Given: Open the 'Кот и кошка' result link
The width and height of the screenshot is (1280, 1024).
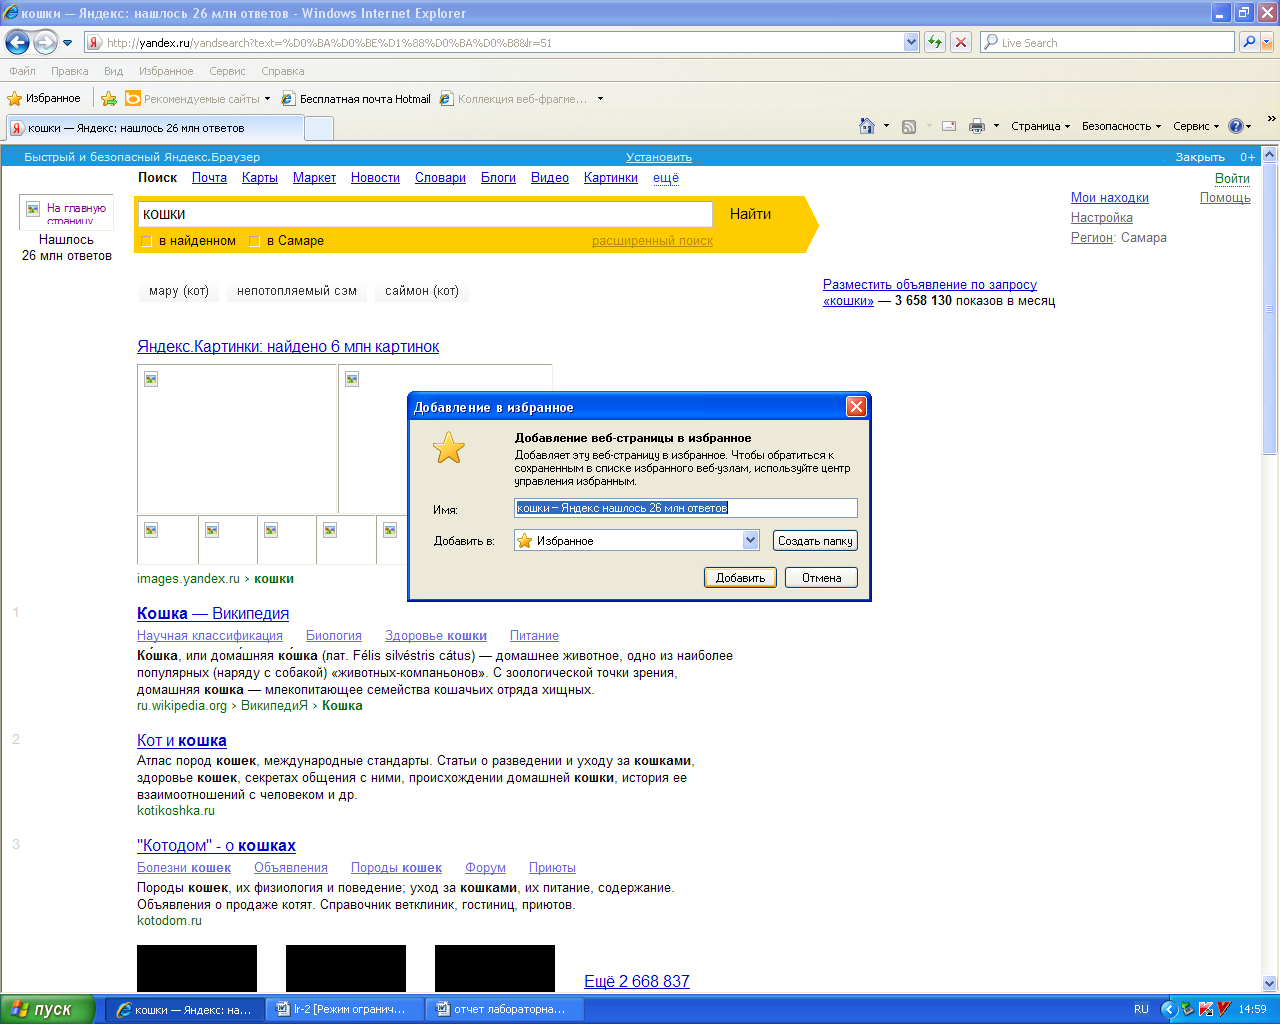Looking at the screenshot, I should pos(182,740).
